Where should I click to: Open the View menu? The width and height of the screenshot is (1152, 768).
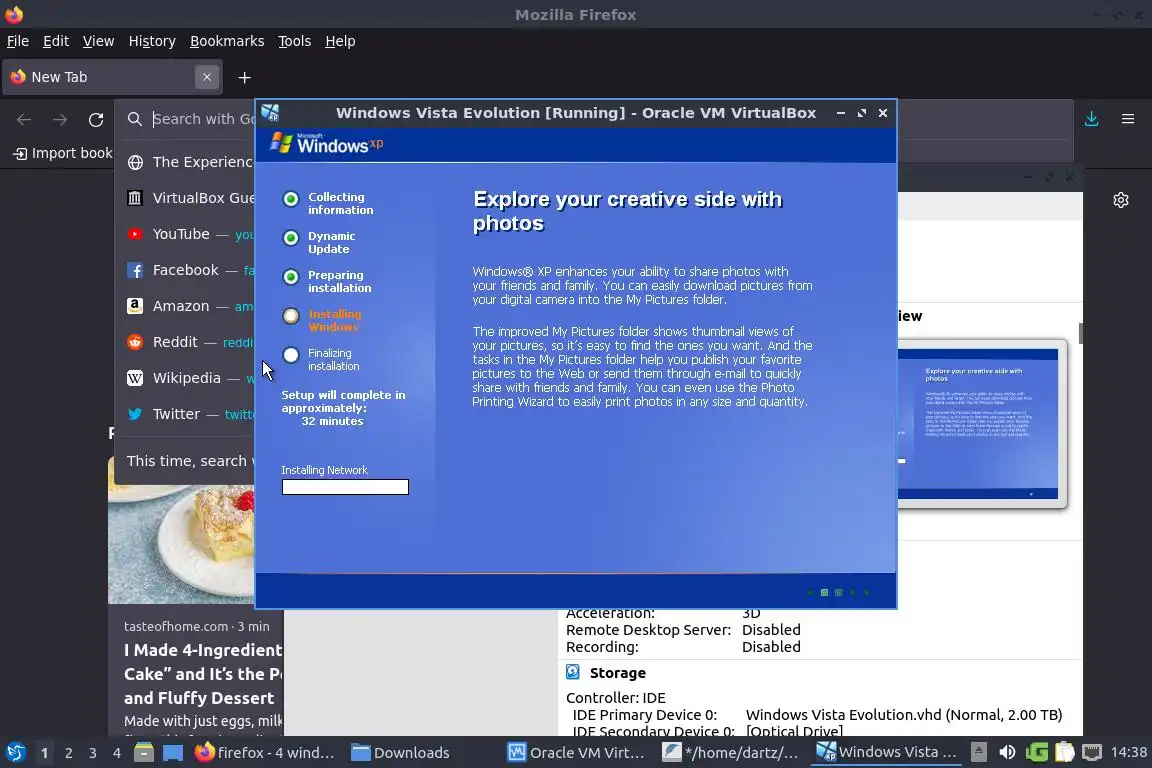[98, 41]
